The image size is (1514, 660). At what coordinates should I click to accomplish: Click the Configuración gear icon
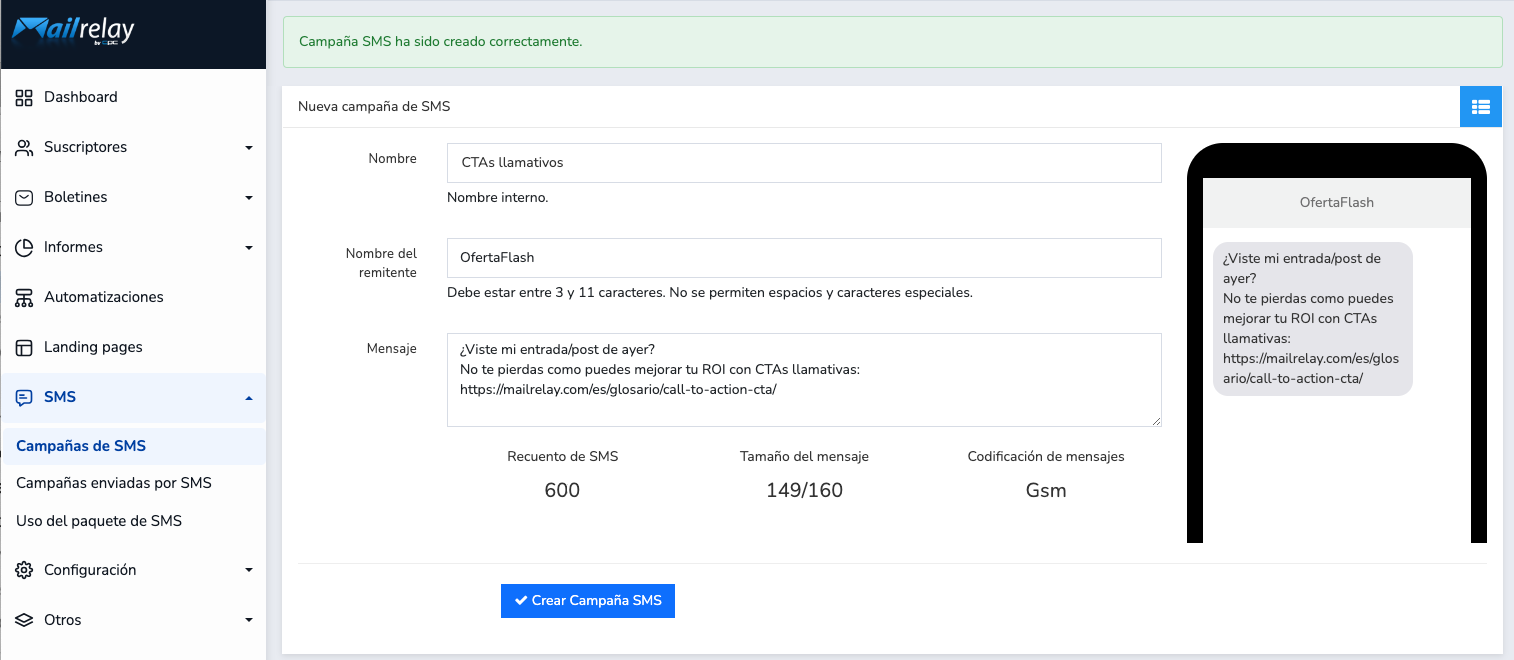coord(24,570)
